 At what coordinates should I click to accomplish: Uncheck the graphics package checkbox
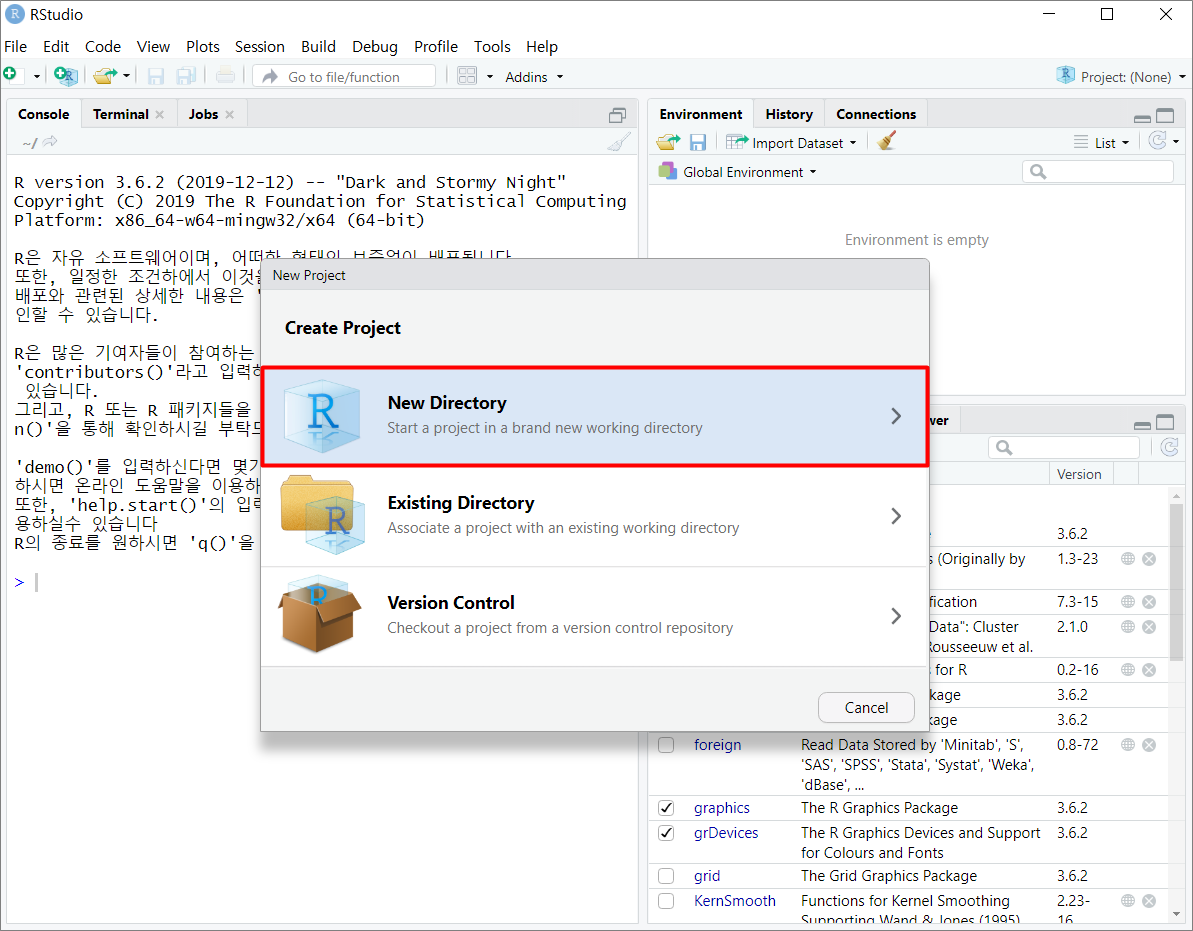[x=666, y=808]
